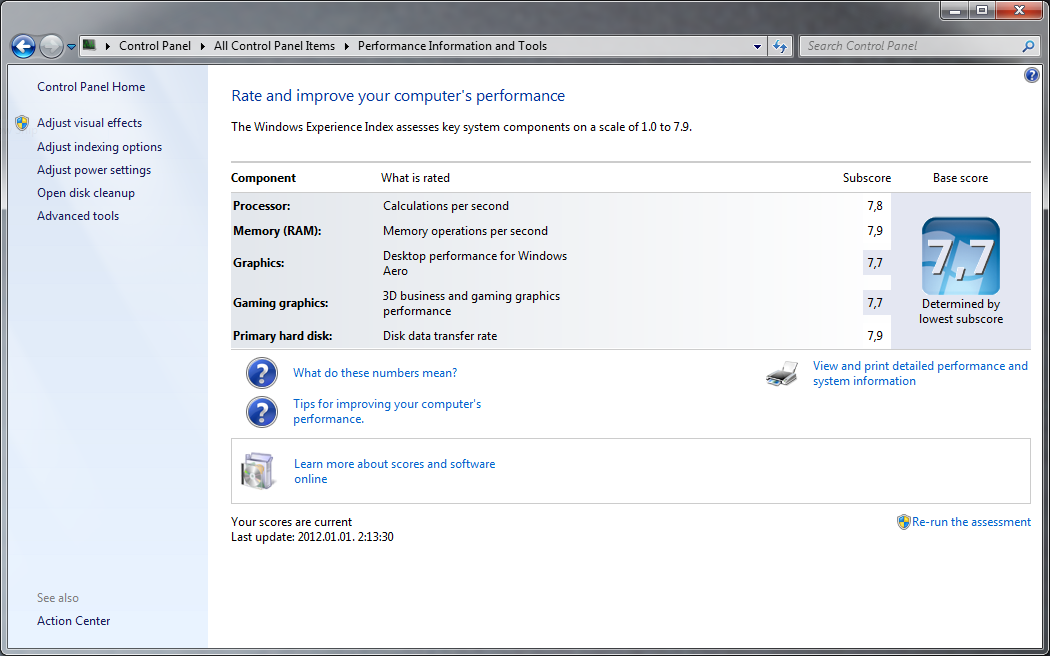View and print detailed performance information
The image size is (1050, 656).
(920, 374)
